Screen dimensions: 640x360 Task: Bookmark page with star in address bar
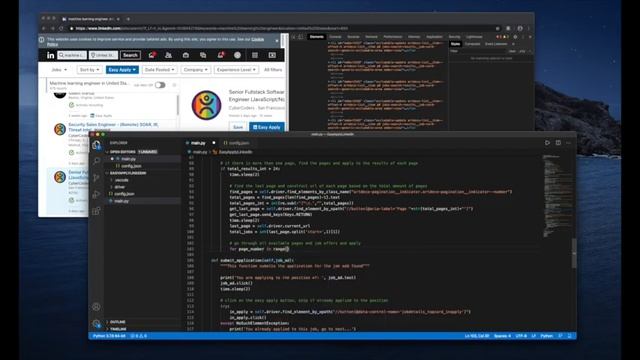coord(498,29)
